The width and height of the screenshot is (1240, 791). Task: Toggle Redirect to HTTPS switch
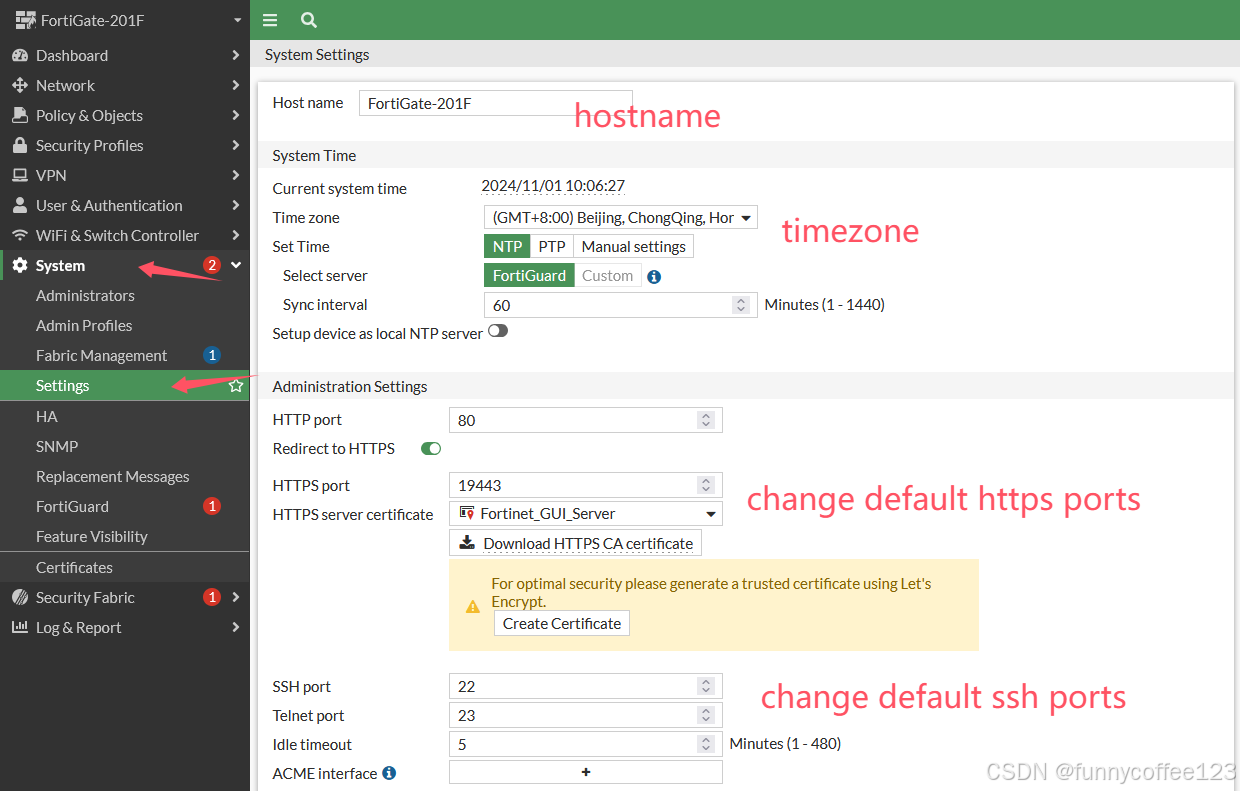click(431, 449)
